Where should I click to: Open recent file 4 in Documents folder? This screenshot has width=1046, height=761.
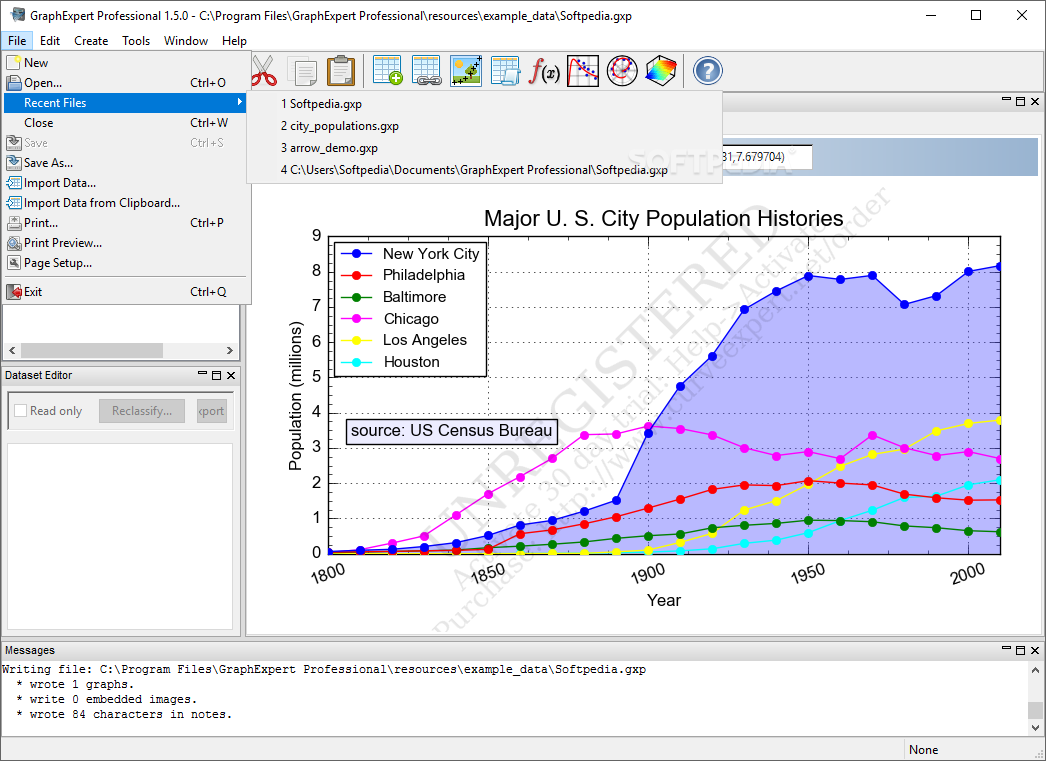click(x=484, y=170)
